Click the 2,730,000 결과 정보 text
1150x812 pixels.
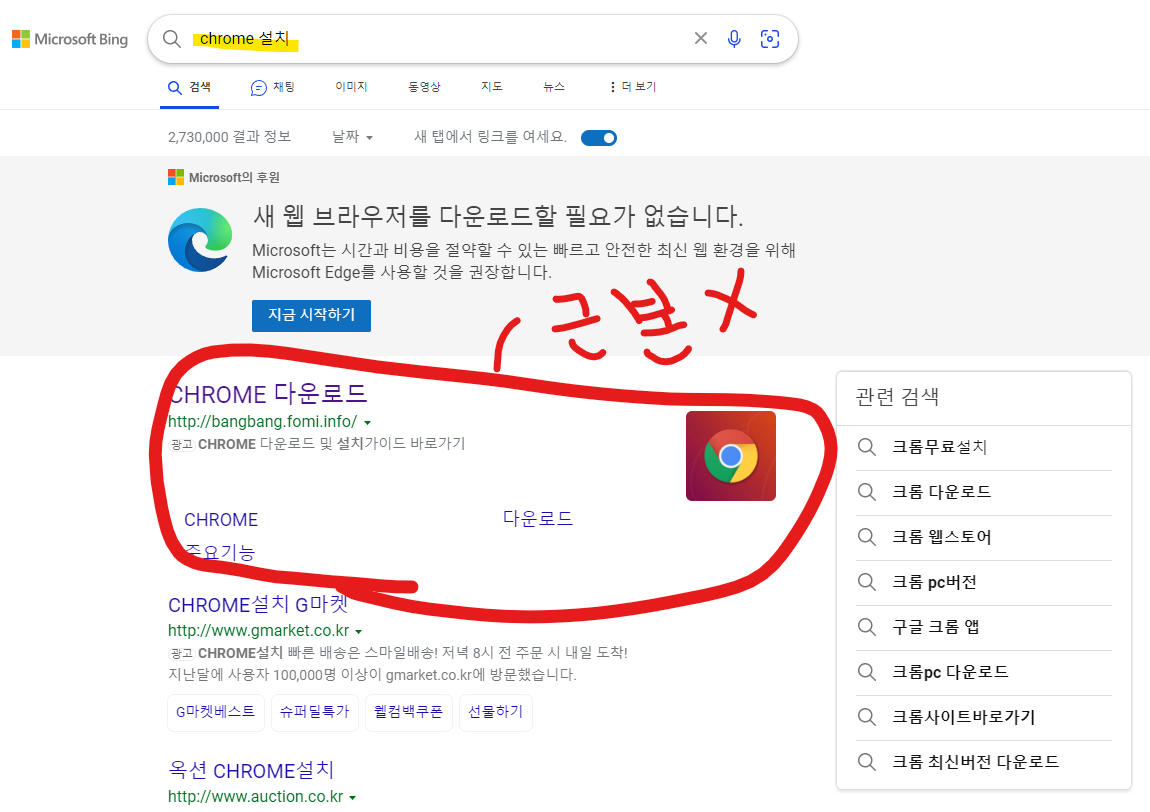229,137
